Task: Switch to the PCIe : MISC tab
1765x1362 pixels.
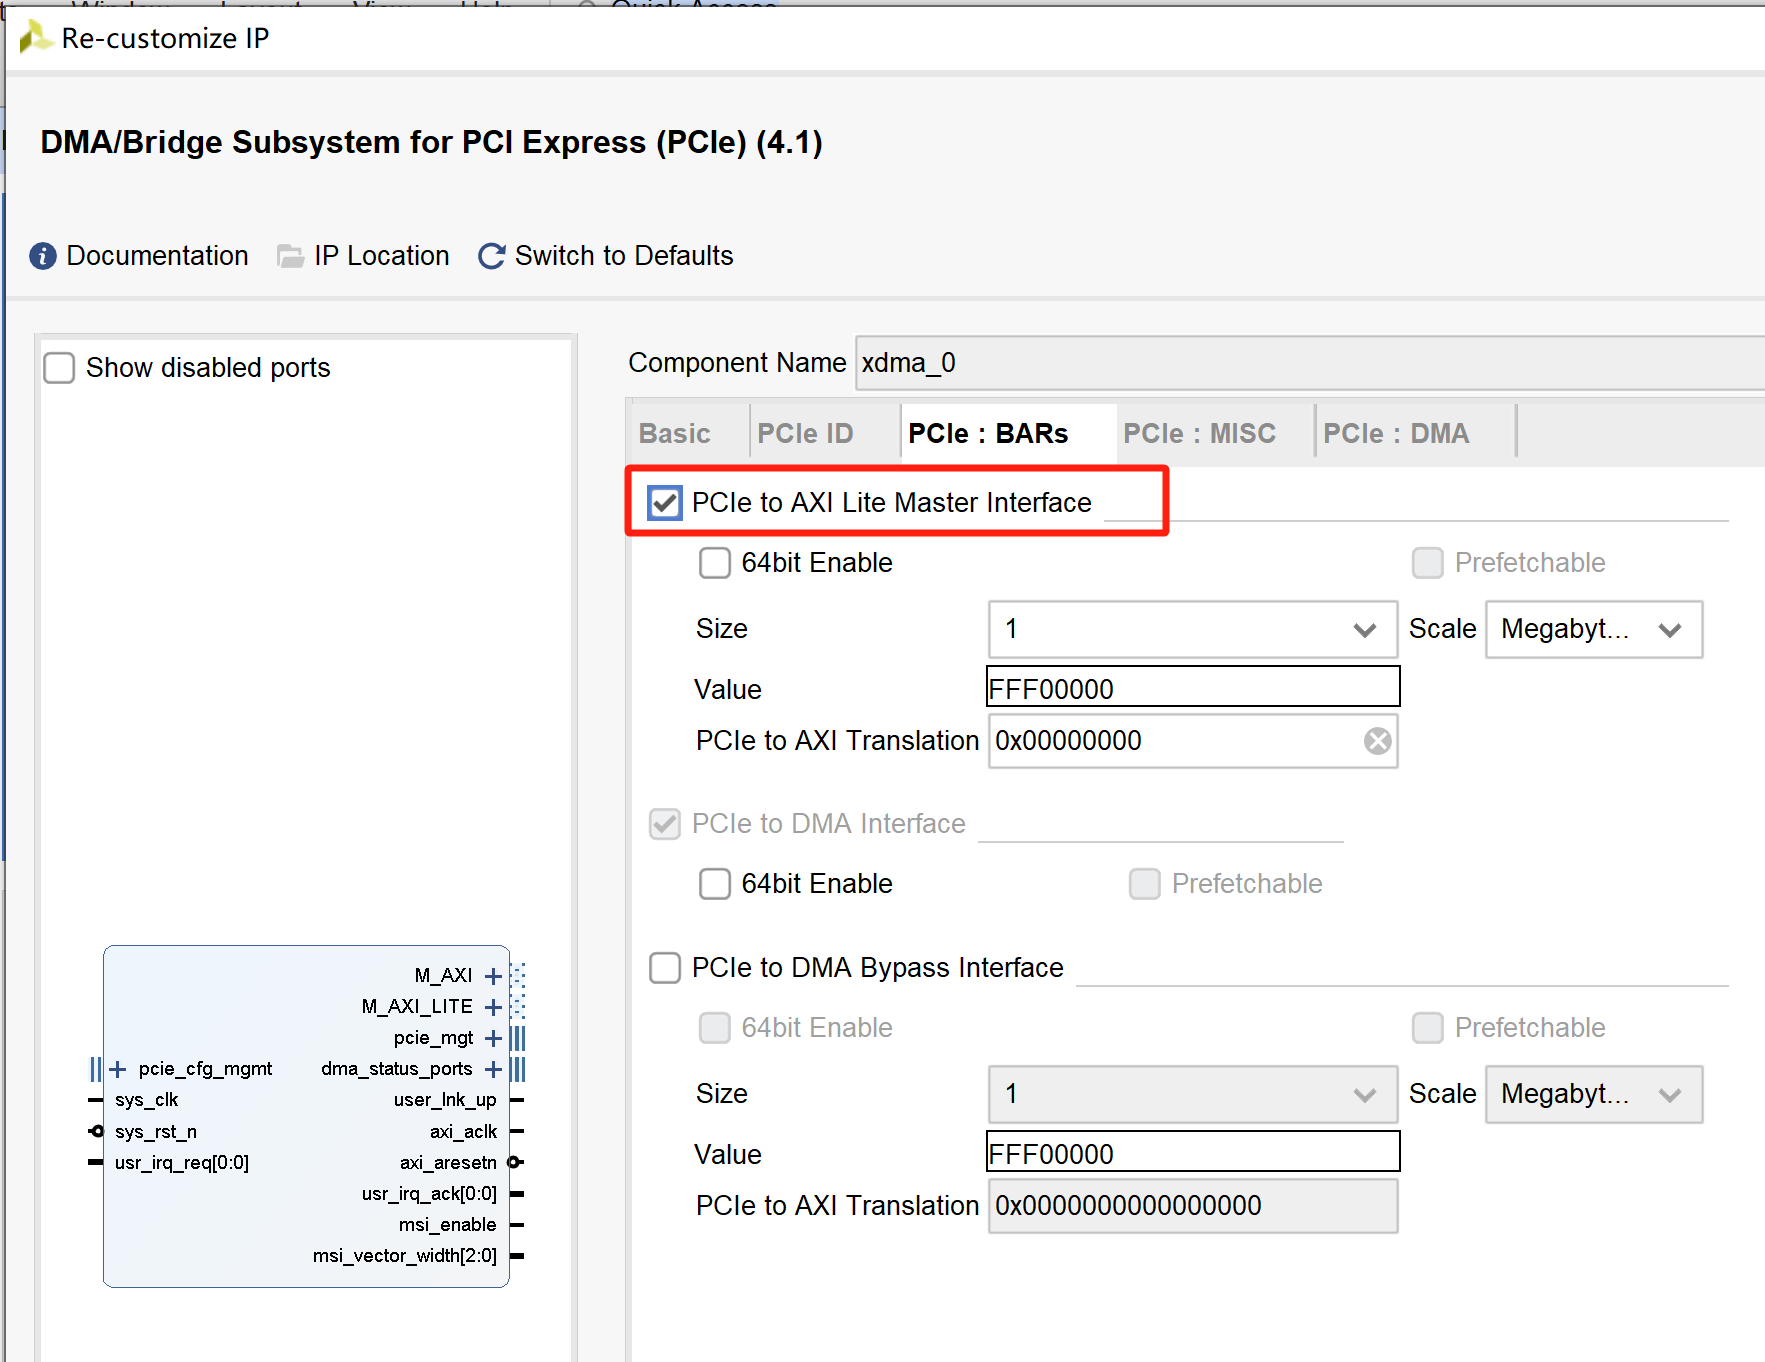Action: tap(1199, 433)
